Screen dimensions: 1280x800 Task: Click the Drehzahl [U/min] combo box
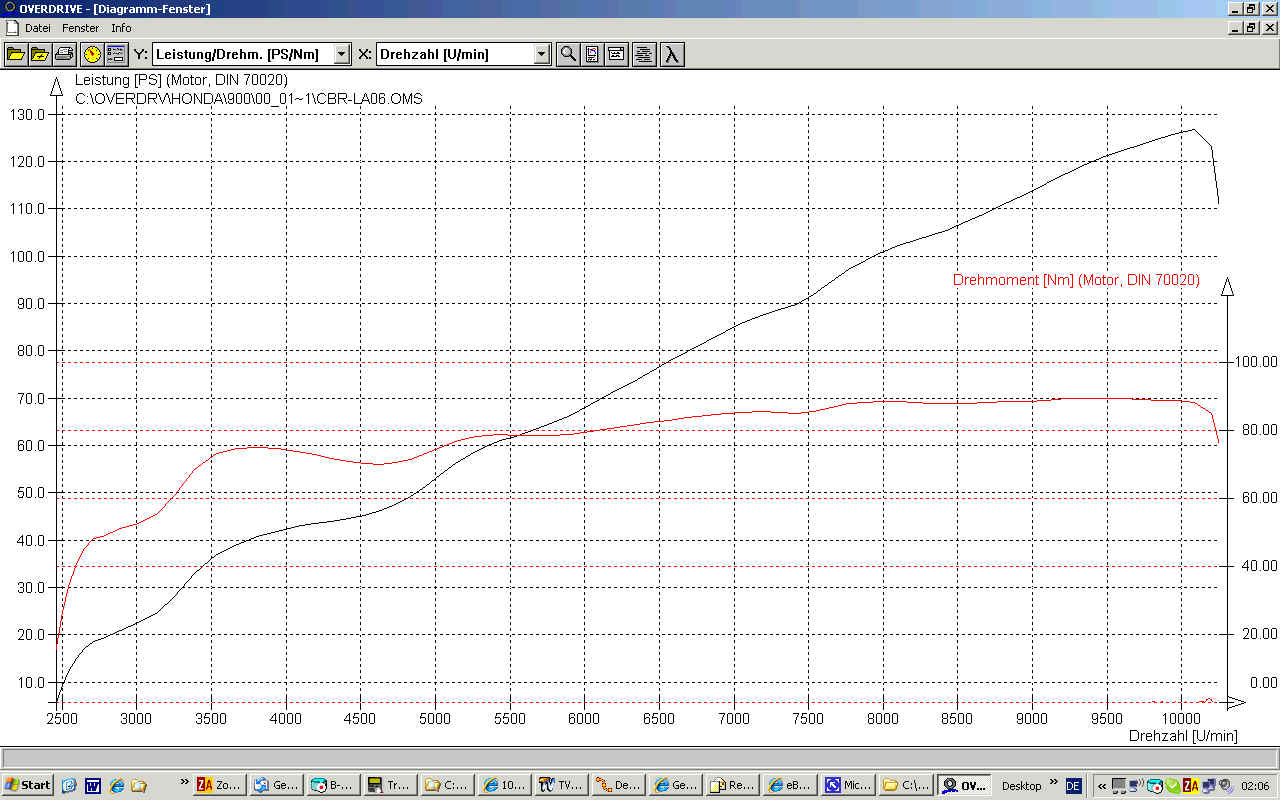pos(464,54)
